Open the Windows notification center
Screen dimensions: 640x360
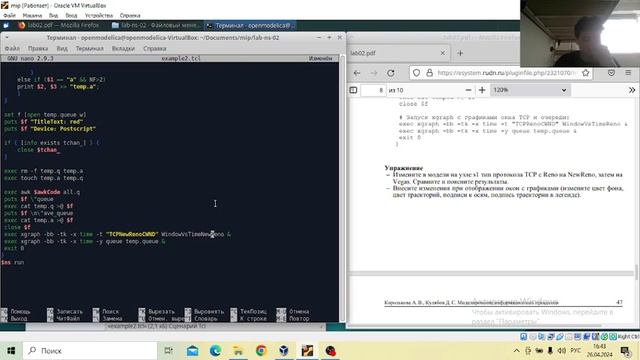[x=625, y=351]
